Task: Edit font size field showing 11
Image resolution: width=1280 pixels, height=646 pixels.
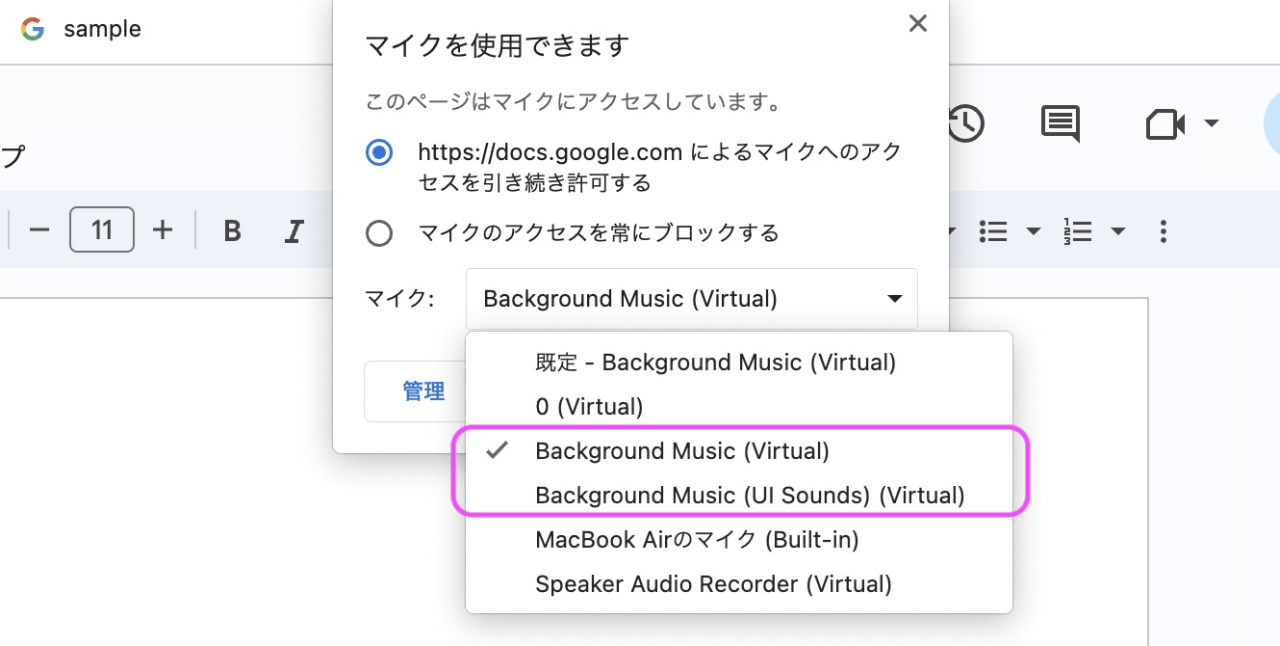Action: (102, 231)
